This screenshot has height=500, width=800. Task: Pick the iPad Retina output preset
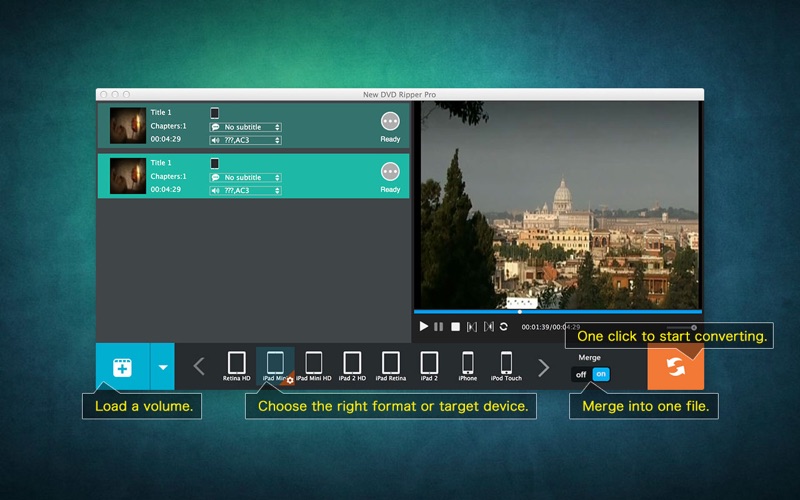coord(391,366)
